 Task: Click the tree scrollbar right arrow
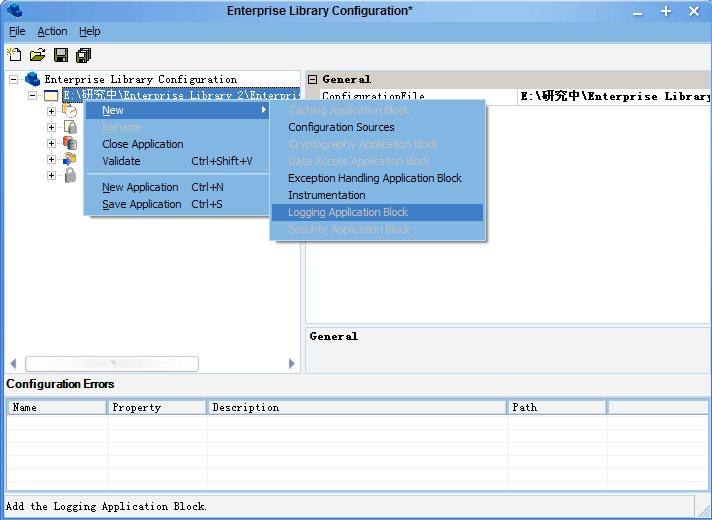pyautogui.click(x=292, y=363)
